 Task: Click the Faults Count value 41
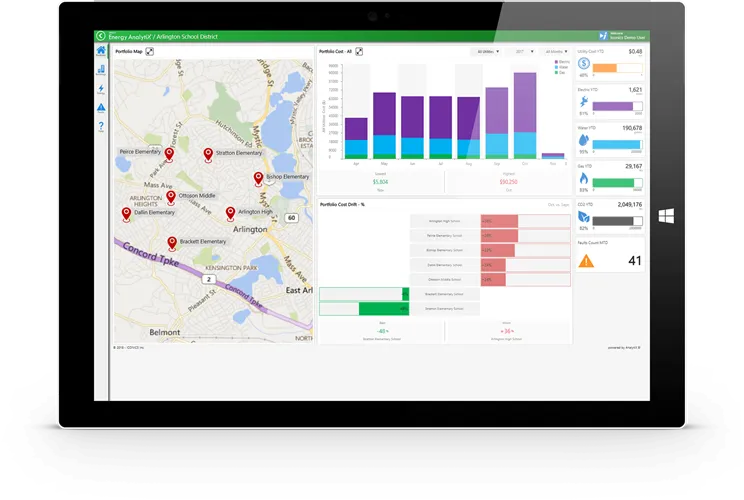pyautogui.click(x=634, y=260)
